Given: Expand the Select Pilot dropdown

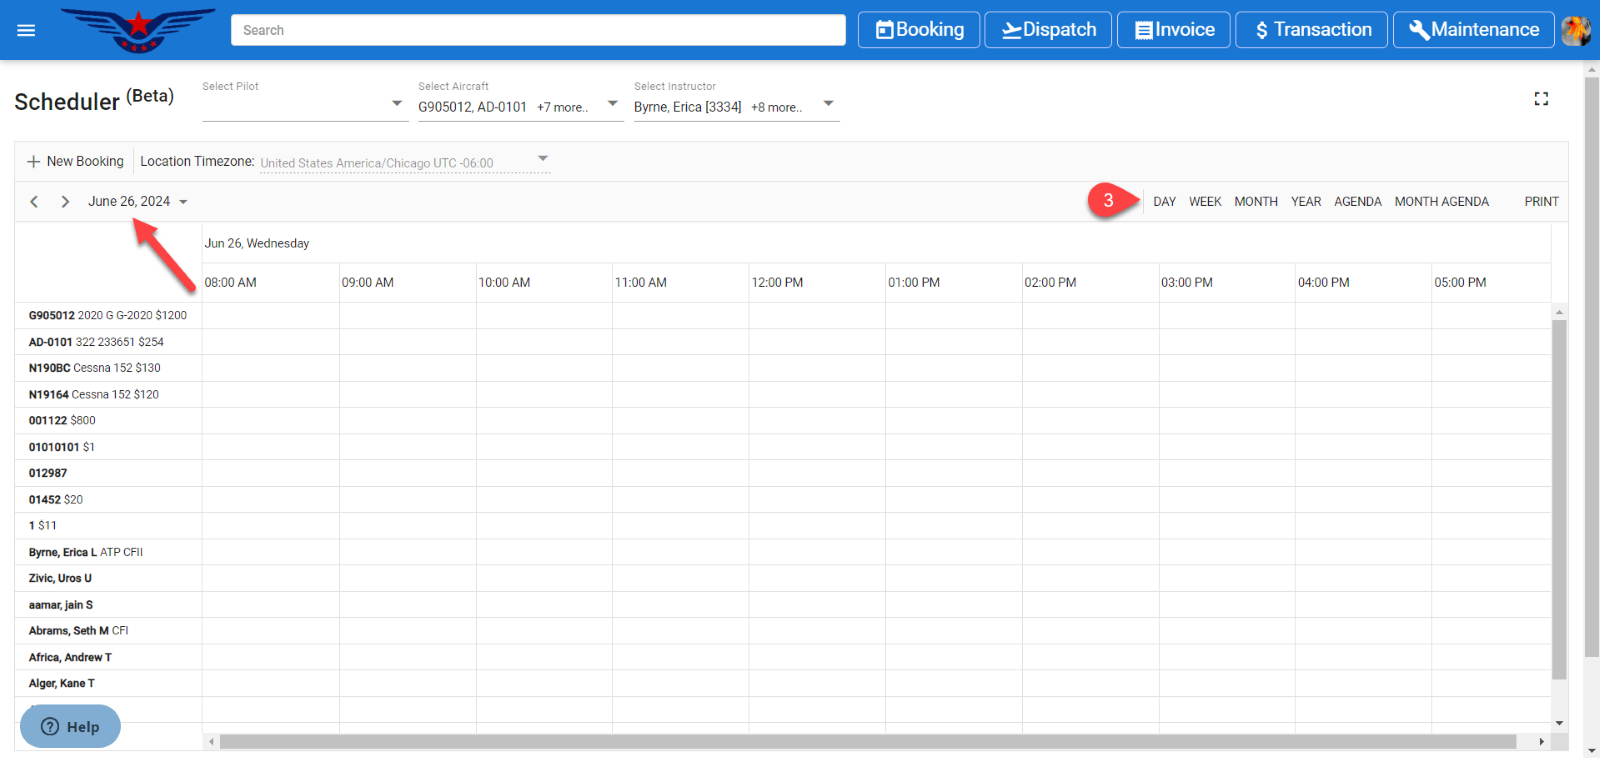Looking at the screenshot, I should [x=396, y=104].
